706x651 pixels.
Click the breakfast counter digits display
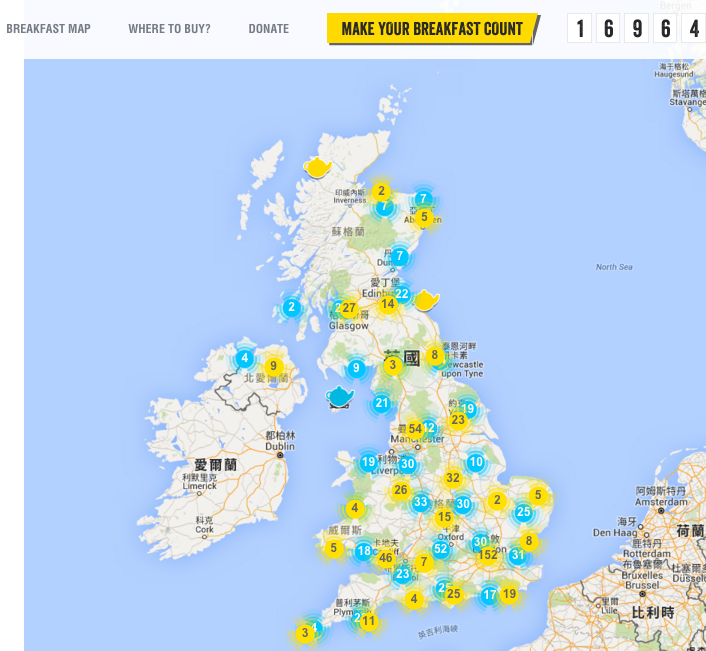(x=636, y=28)
